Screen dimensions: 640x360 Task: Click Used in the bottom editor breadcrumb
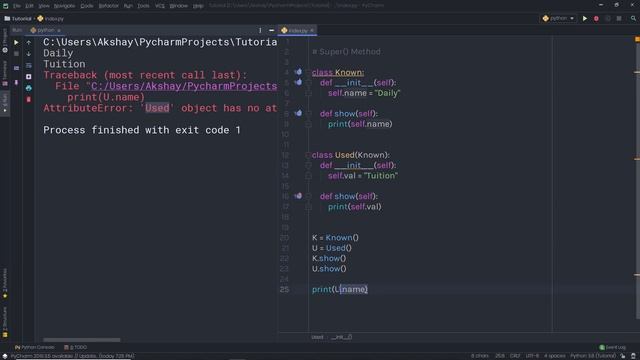pyautogui.click(x=317, y=337)
